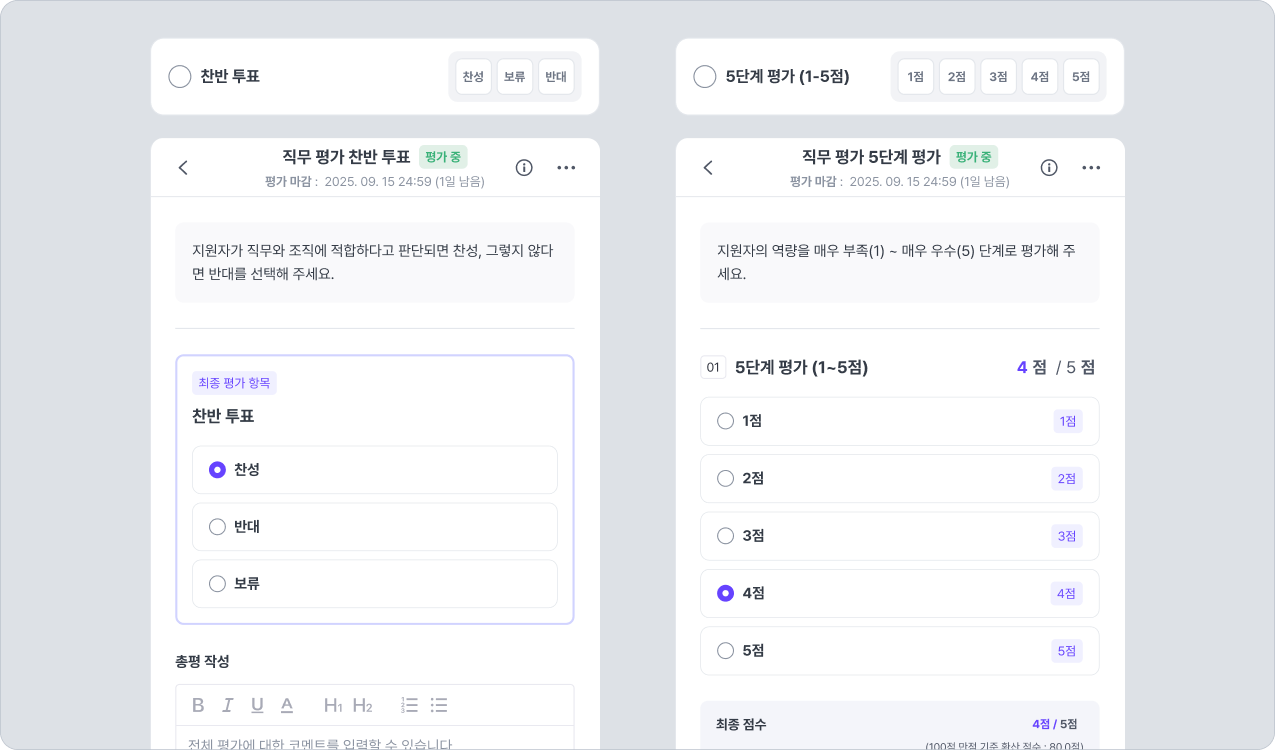Go back from 직무 평가 5단계 평가
1275x750 pixels.
point(708,167)
